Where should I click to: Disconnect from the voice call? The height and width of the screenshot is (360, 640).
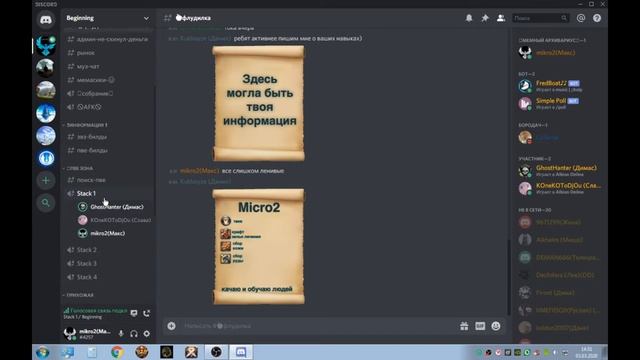coord(147,313)
